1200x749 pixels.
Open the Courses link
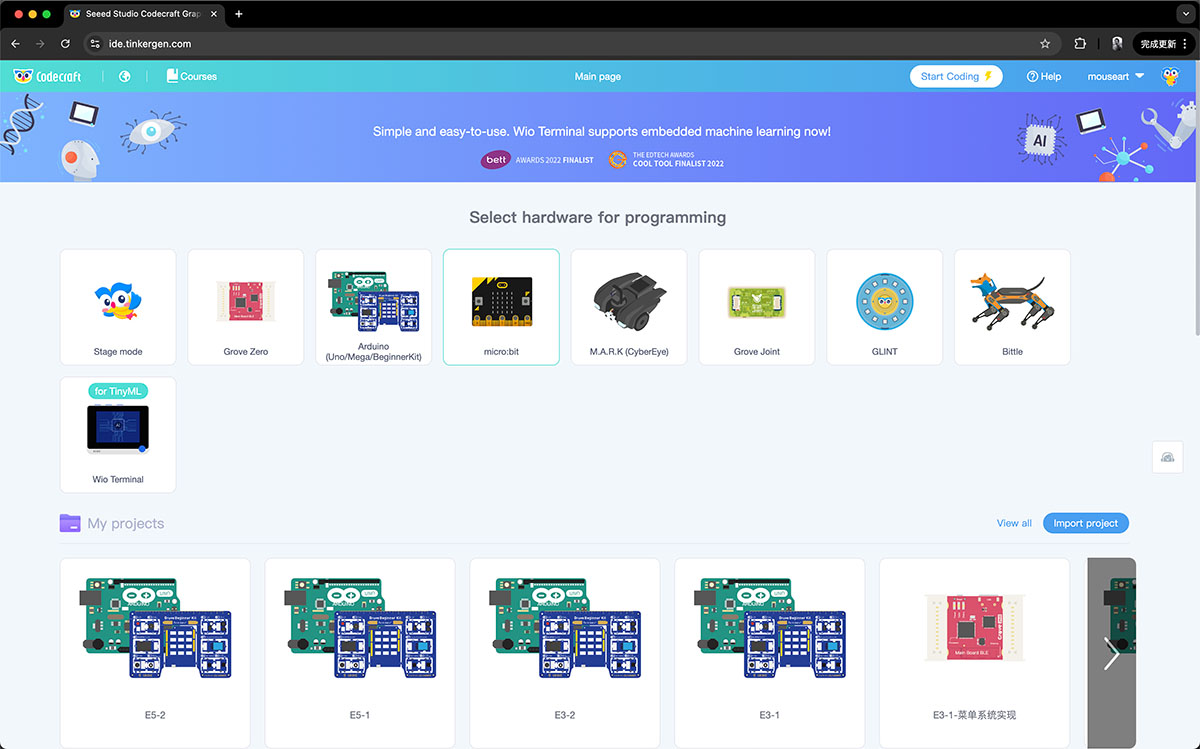pos(191,76)
